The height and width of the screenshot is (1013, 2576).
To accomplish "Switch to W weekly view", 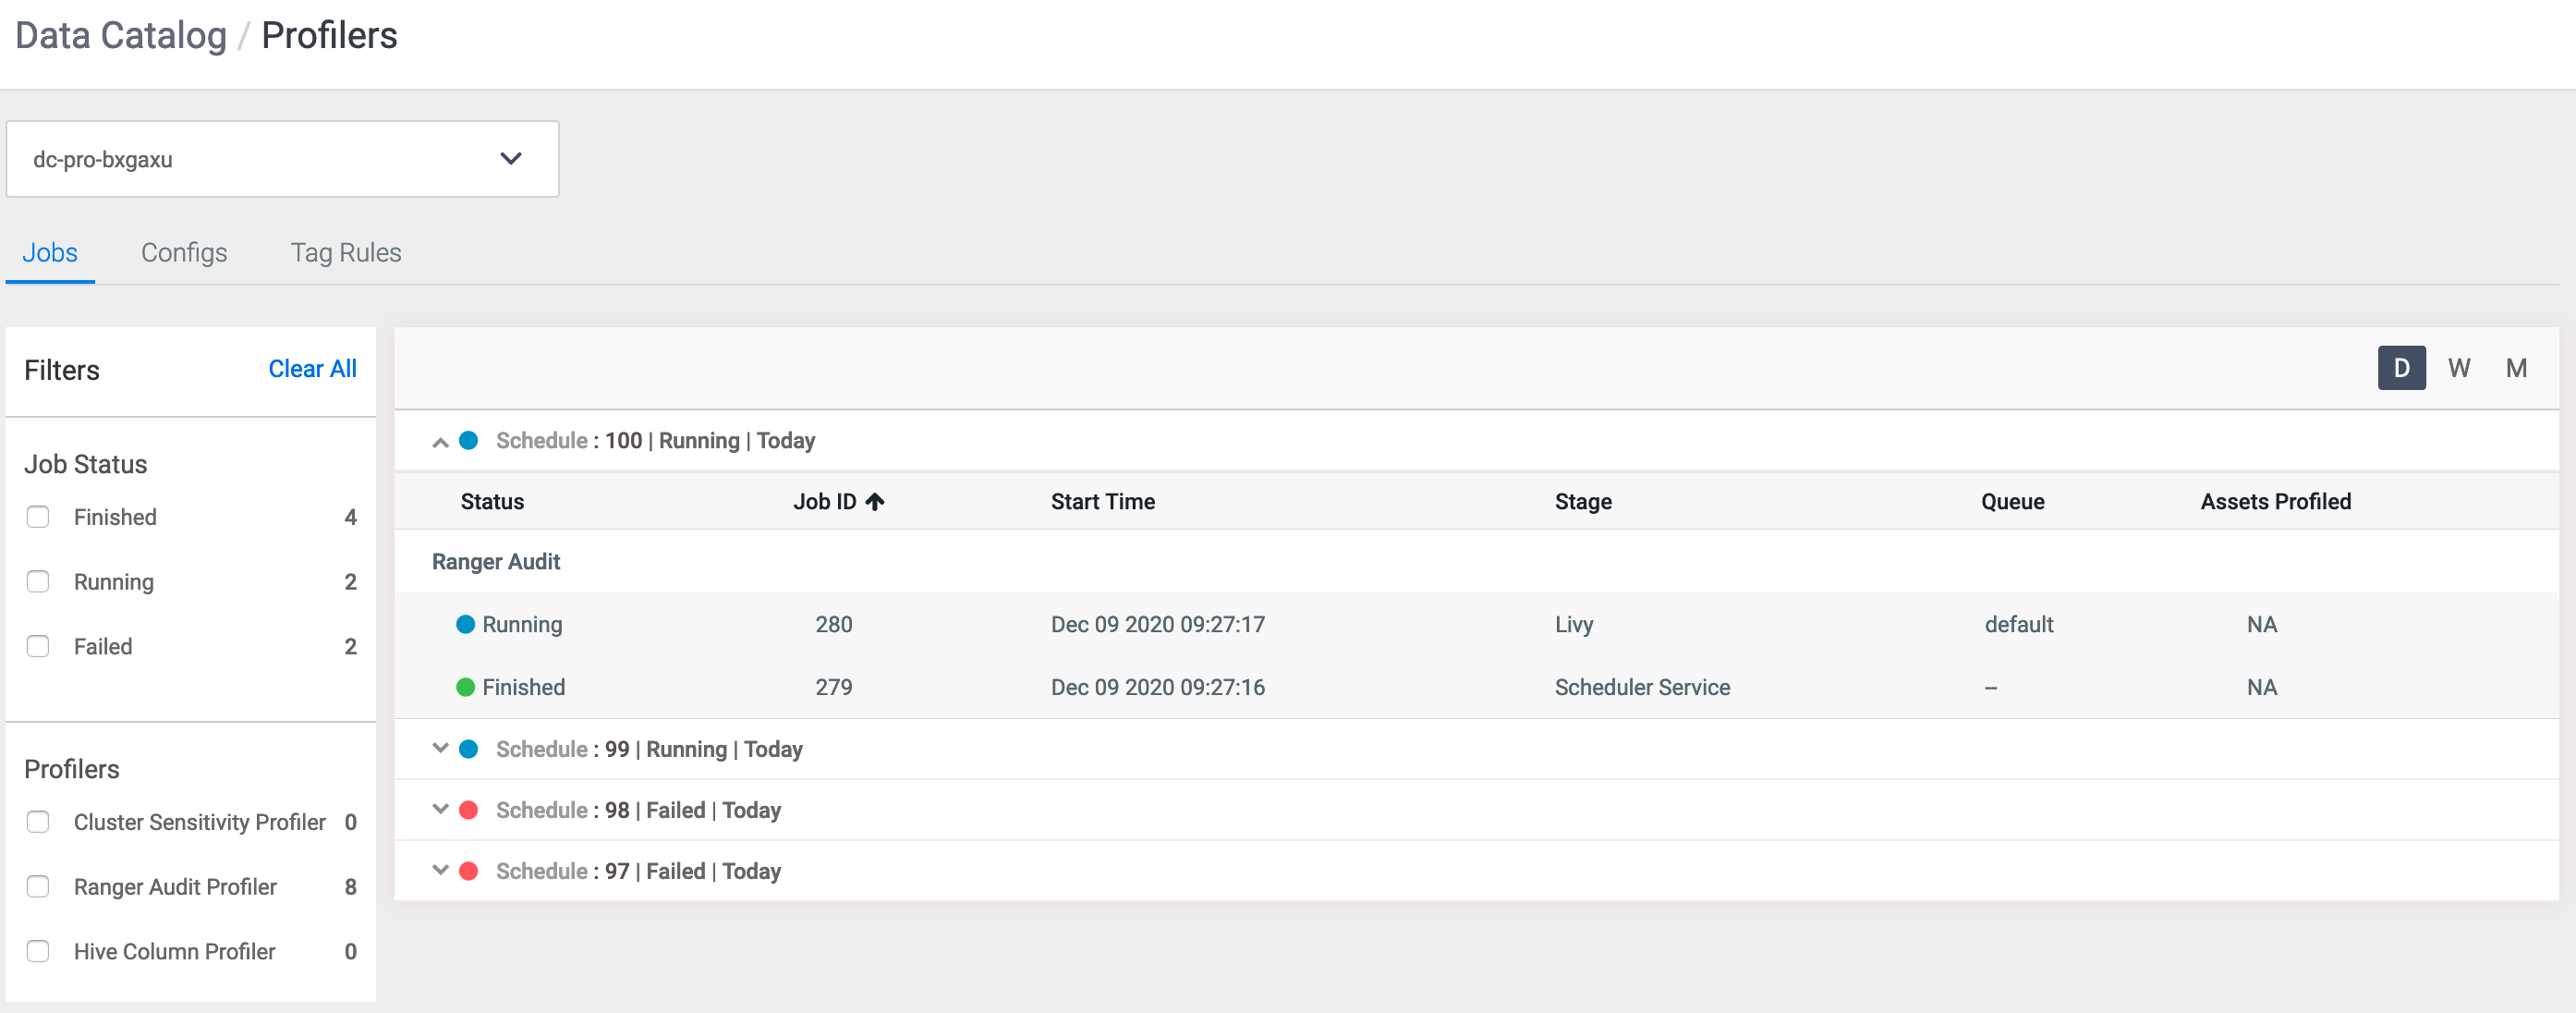I will [2458, 368].
